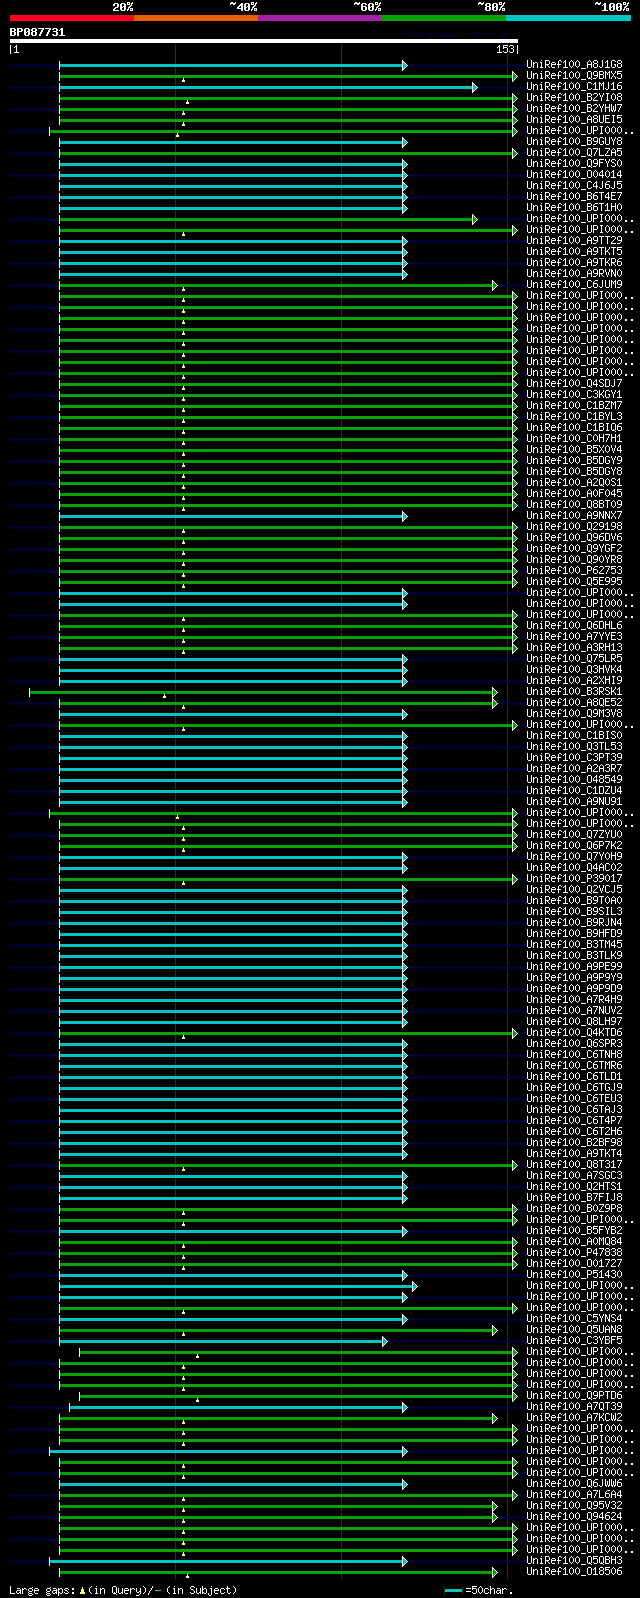Screen dimensions: 640x1598
Task: Click the purple ~60% identity scale segment
Action: point(319,18)
